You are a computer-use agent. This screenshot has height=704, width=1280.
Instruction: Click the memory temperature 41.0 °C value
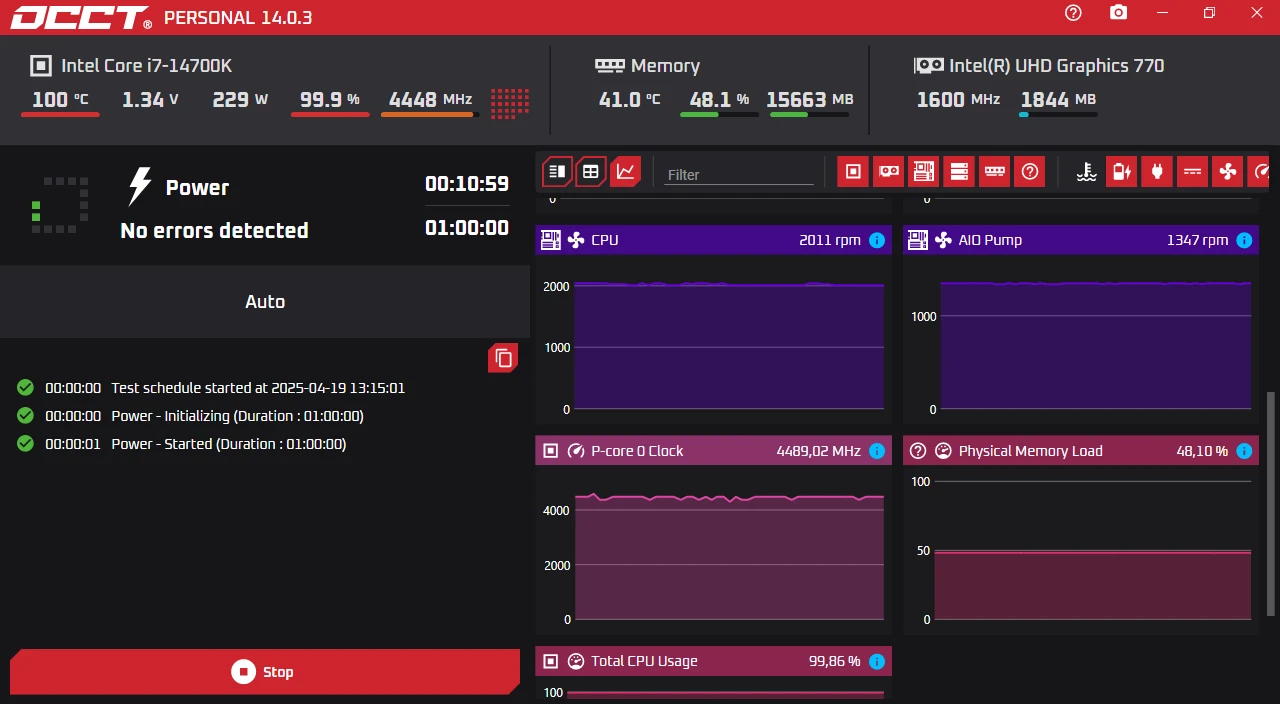coord(630,99)
